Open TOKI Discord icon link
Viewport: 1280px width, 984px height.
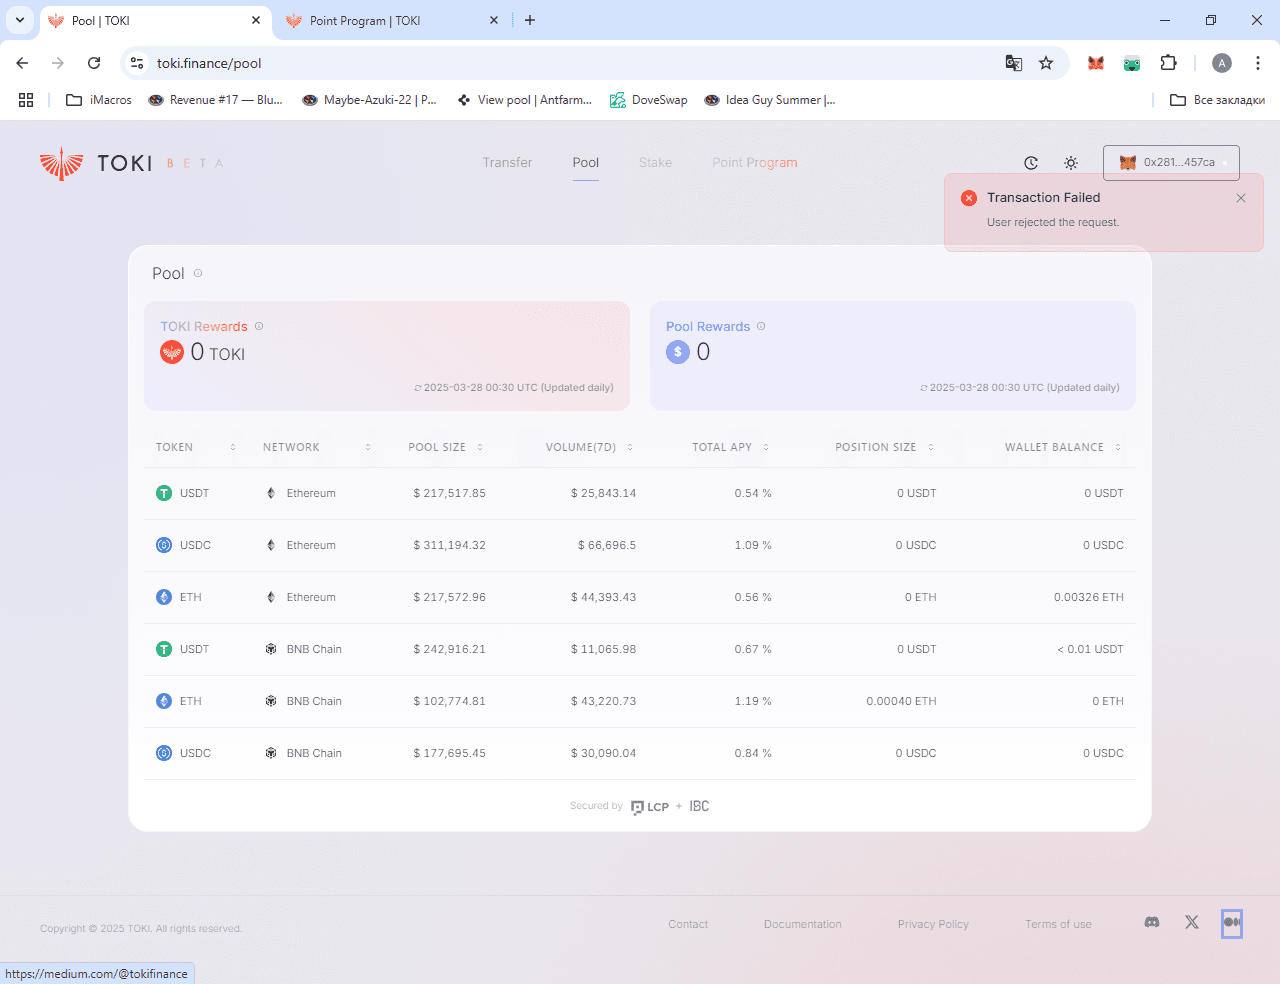point(1152,922)
